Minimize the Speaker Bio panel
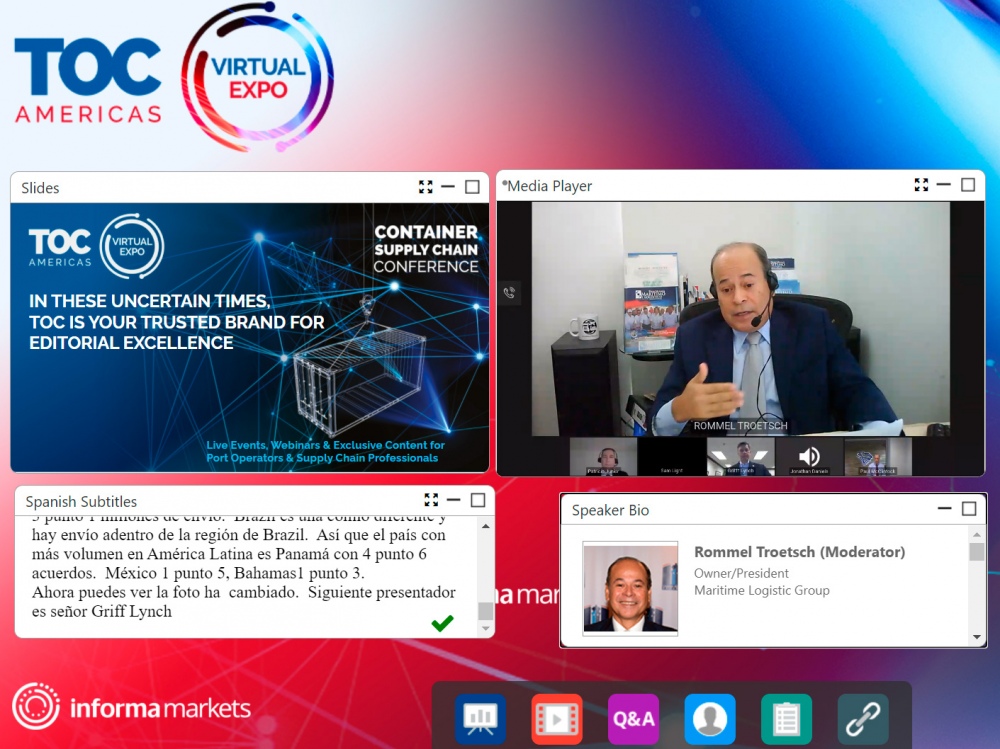This screenshot has width=1000, height=749. coord(945,508)
